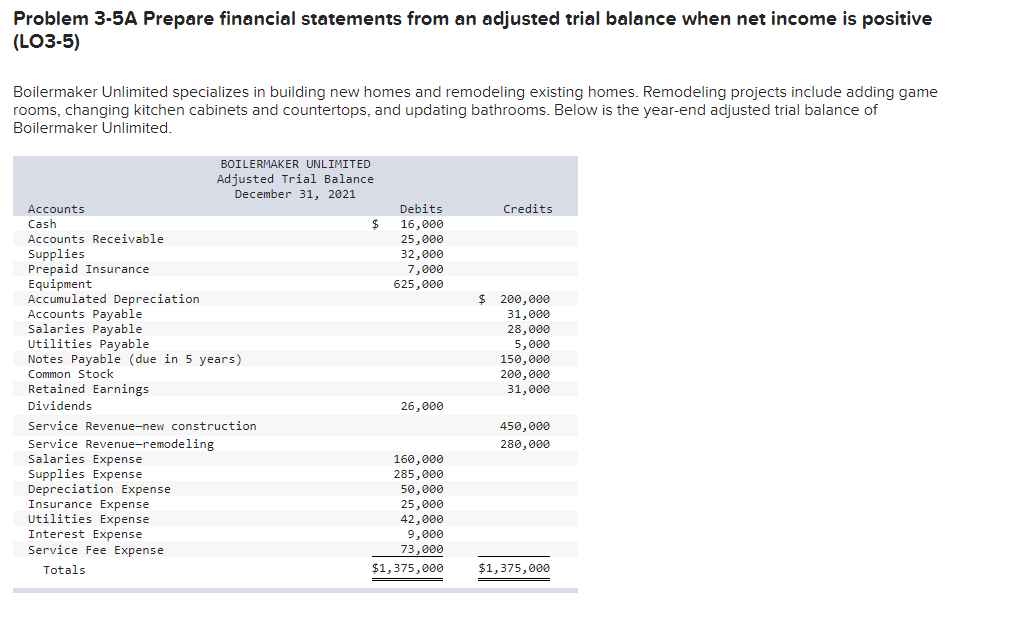Select the Debits column header
Viewport: 1015px width, 620px height.
pyautogui.click(x=420, y=208)
